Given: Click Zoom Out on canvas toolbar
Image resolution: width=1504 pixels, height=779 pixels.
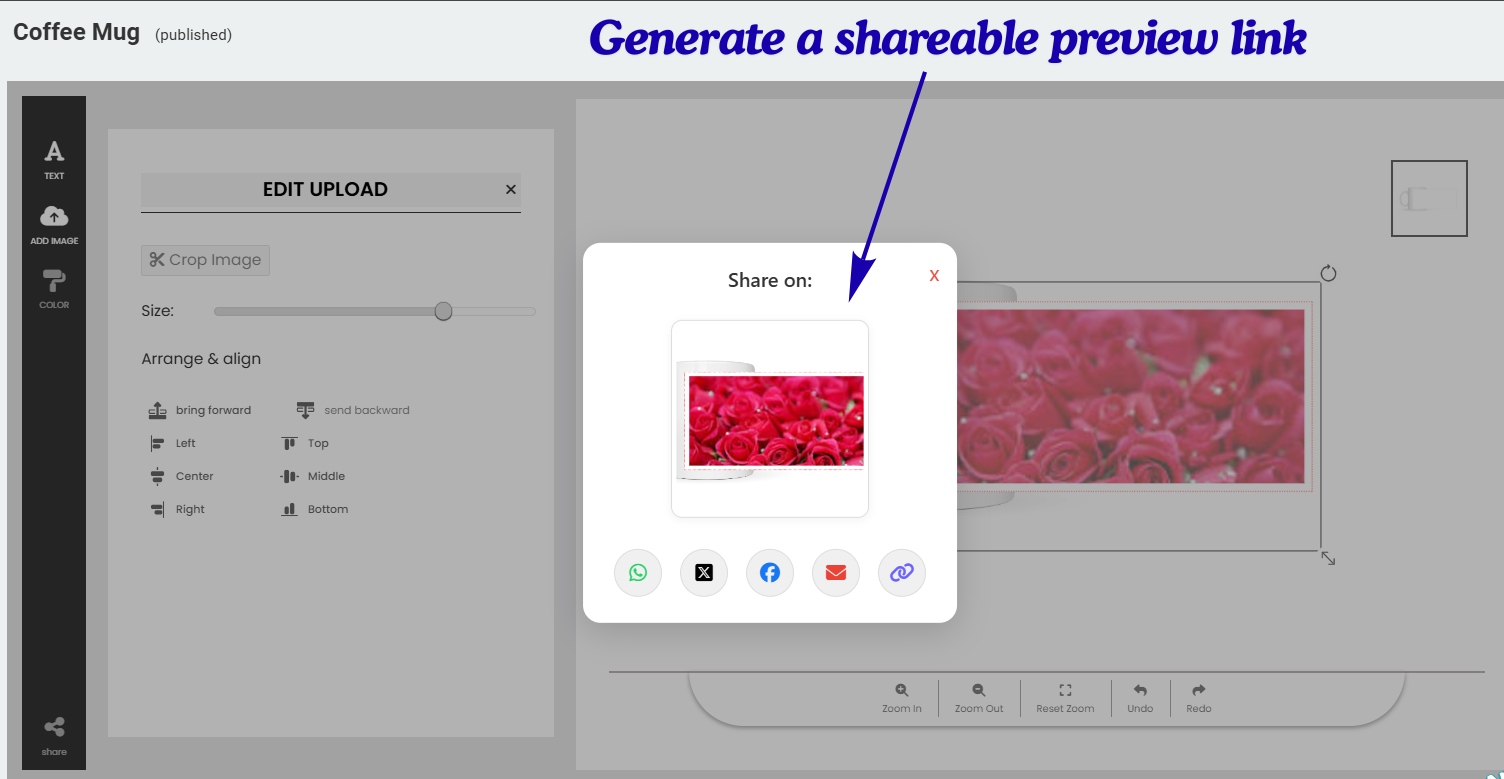Looking at the screenshot, I should (979, 698).
